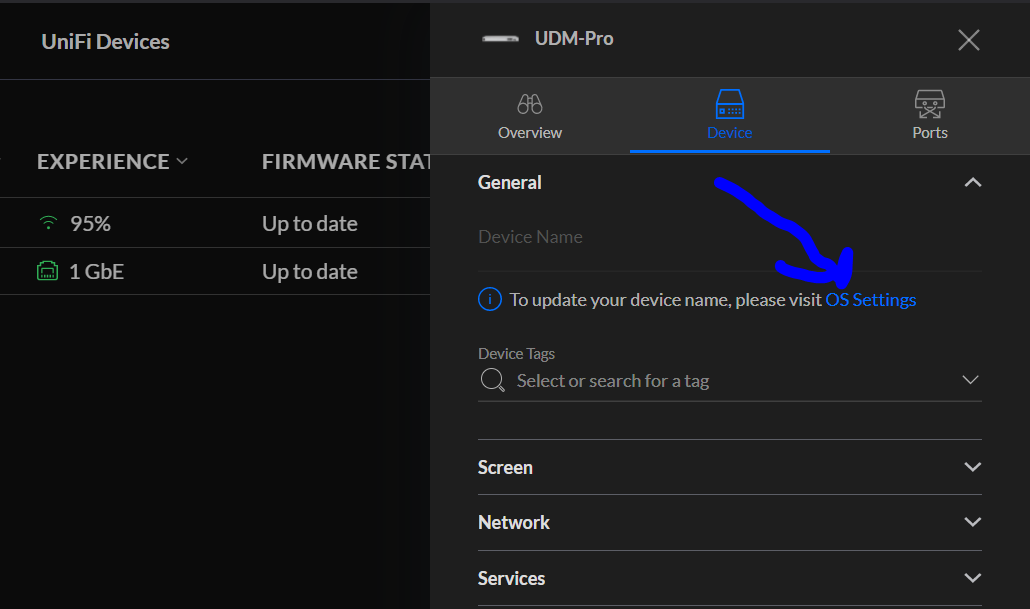Open the EXPERIENCE column dropdown arrow
The height and width of the screenshot is (609, 1030).
[x=182, y=161]
